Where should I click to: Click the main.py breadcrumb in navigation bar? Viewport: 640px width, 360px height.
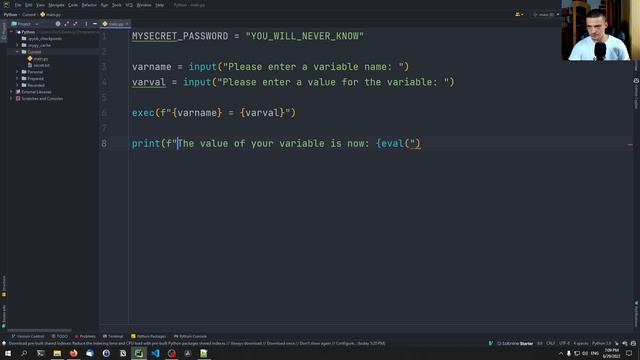(51, 14)
